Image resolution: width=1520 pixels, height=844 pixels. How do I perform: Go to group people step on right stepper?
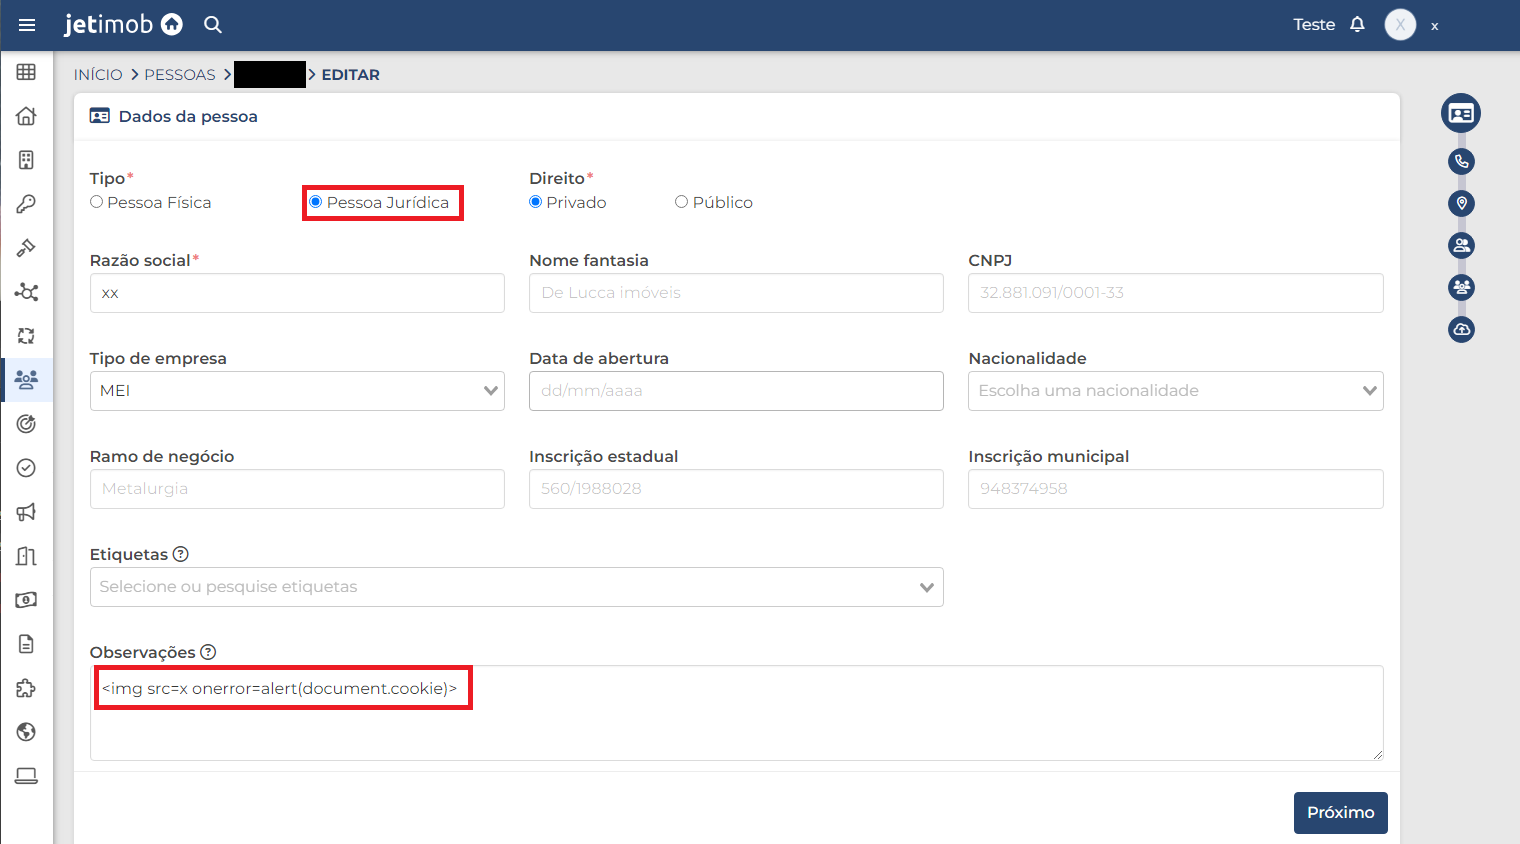(1461, 287)
